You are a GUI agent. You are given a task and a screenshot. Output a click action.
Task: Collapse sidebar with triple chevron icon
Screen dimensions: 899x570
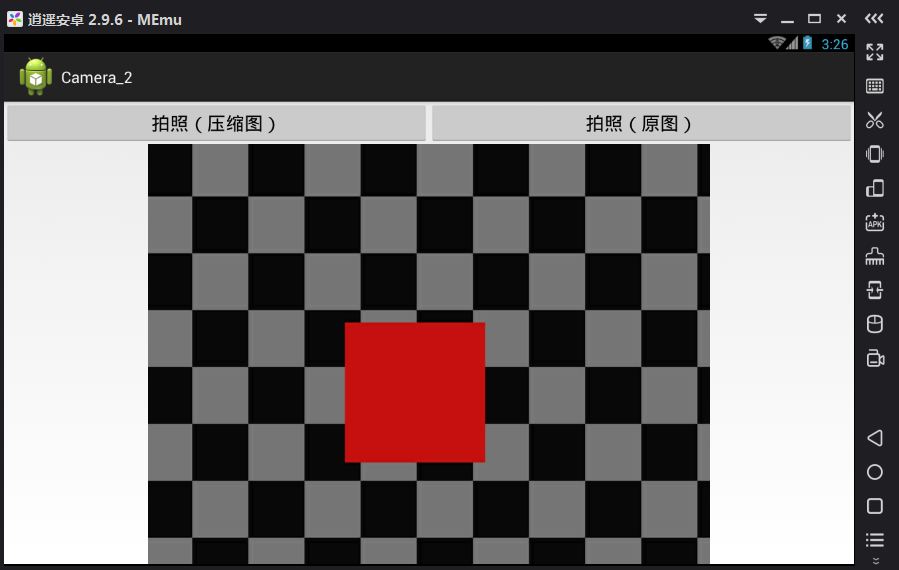pos(874,18)
